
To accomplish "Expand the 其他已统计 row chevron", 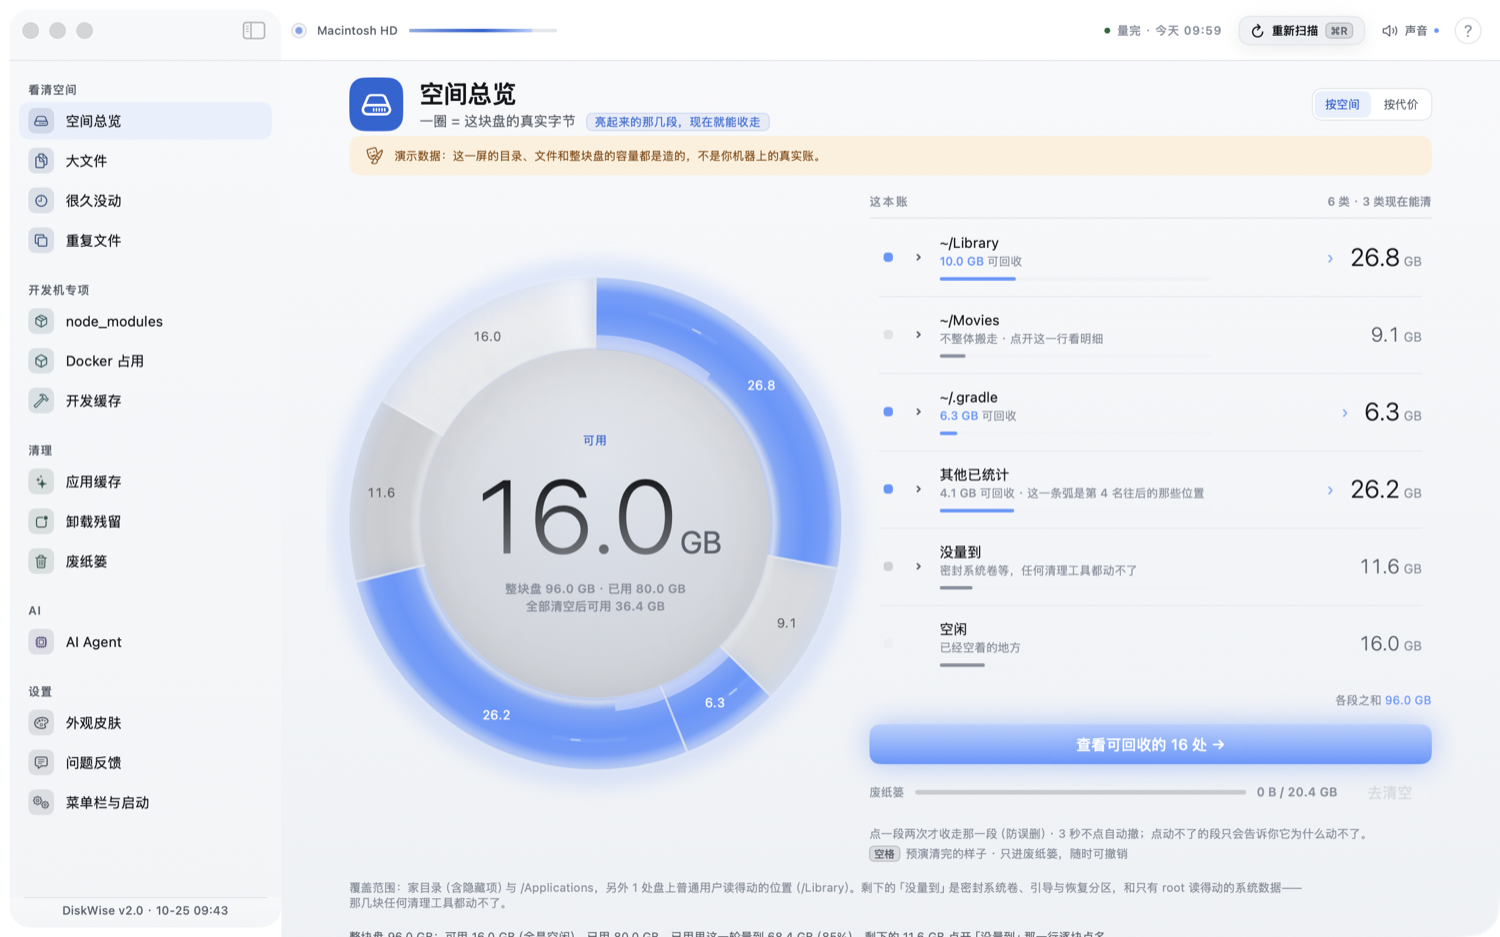I will tap(918, 489).
